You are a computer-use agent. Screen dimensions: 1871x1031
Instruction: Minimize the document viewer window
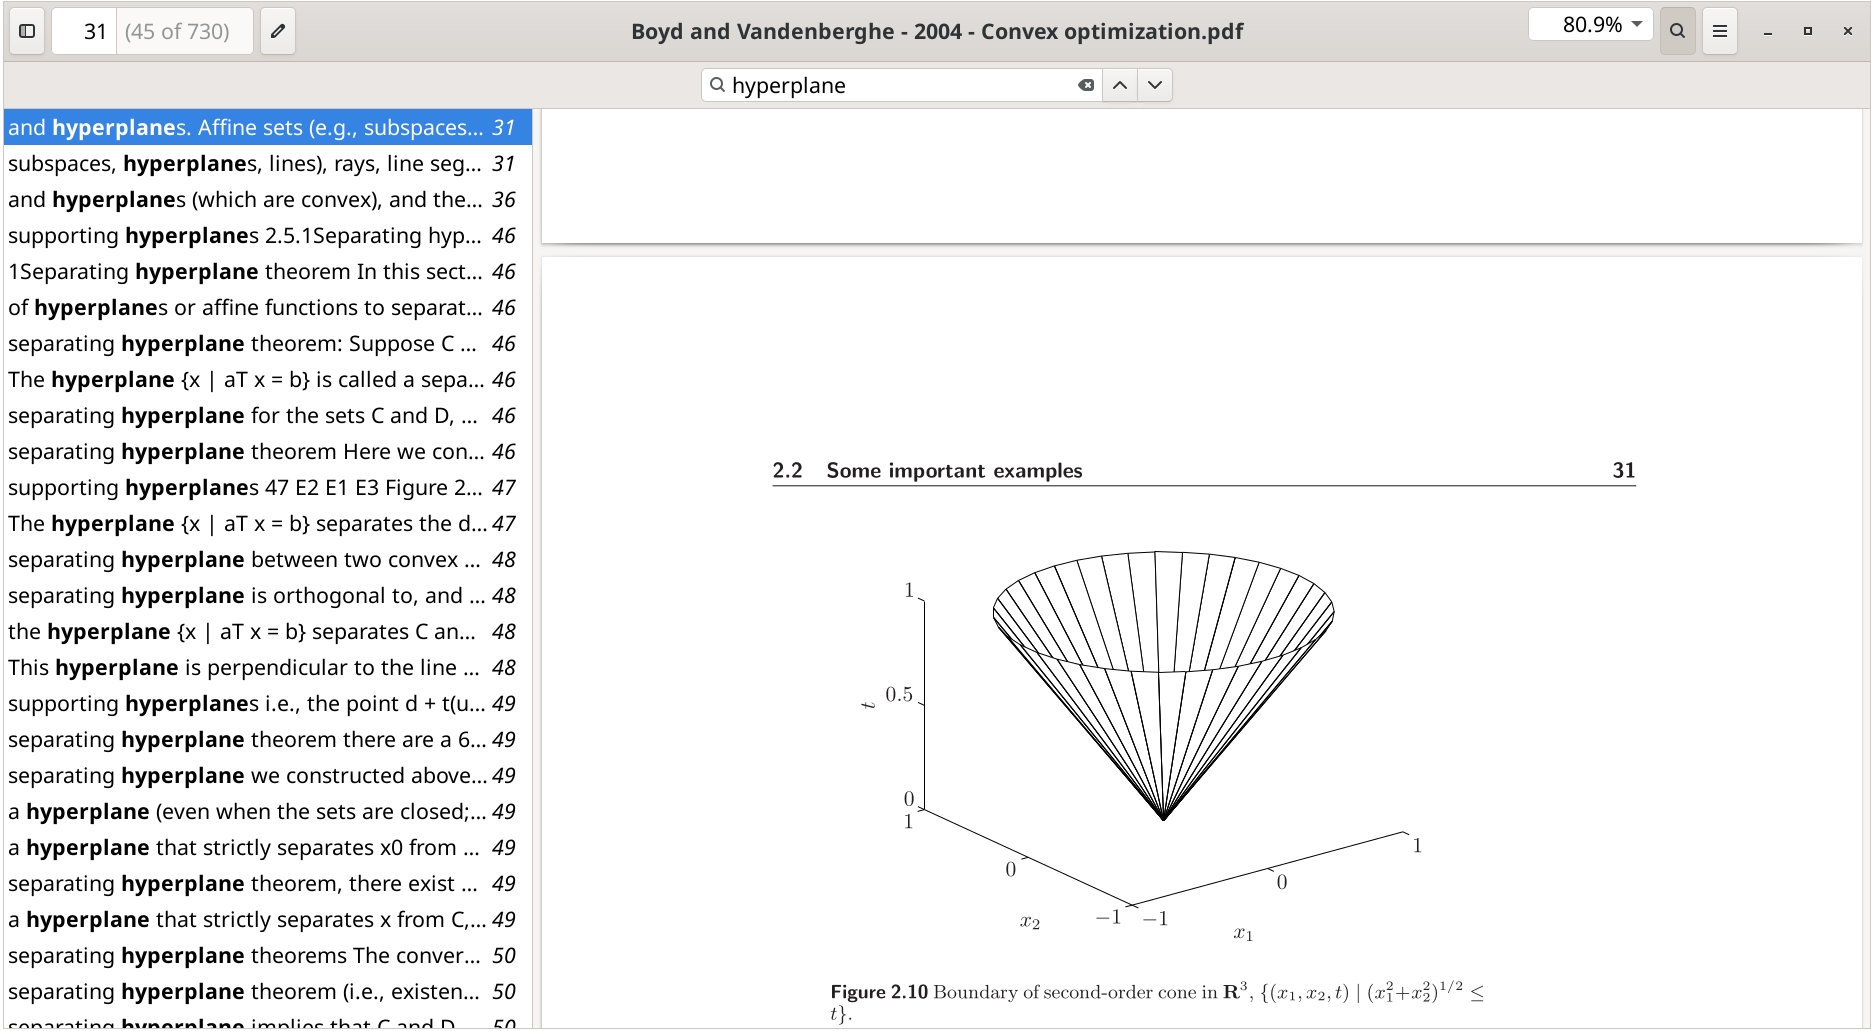(x=1768, y=31)
